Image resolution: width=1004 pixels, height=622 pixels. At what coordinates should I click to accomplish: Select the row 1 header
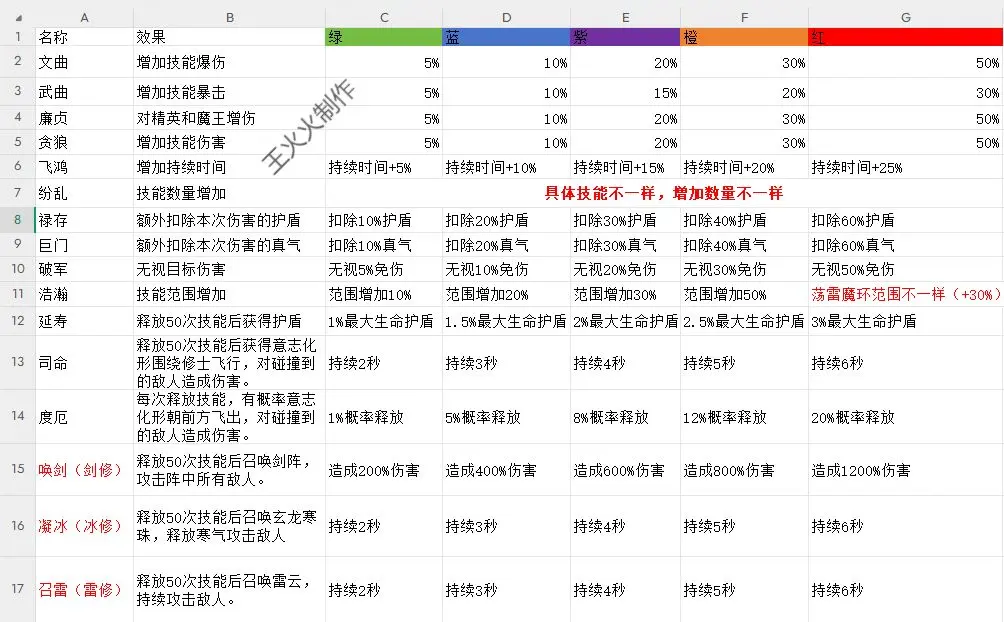(17, 37)
